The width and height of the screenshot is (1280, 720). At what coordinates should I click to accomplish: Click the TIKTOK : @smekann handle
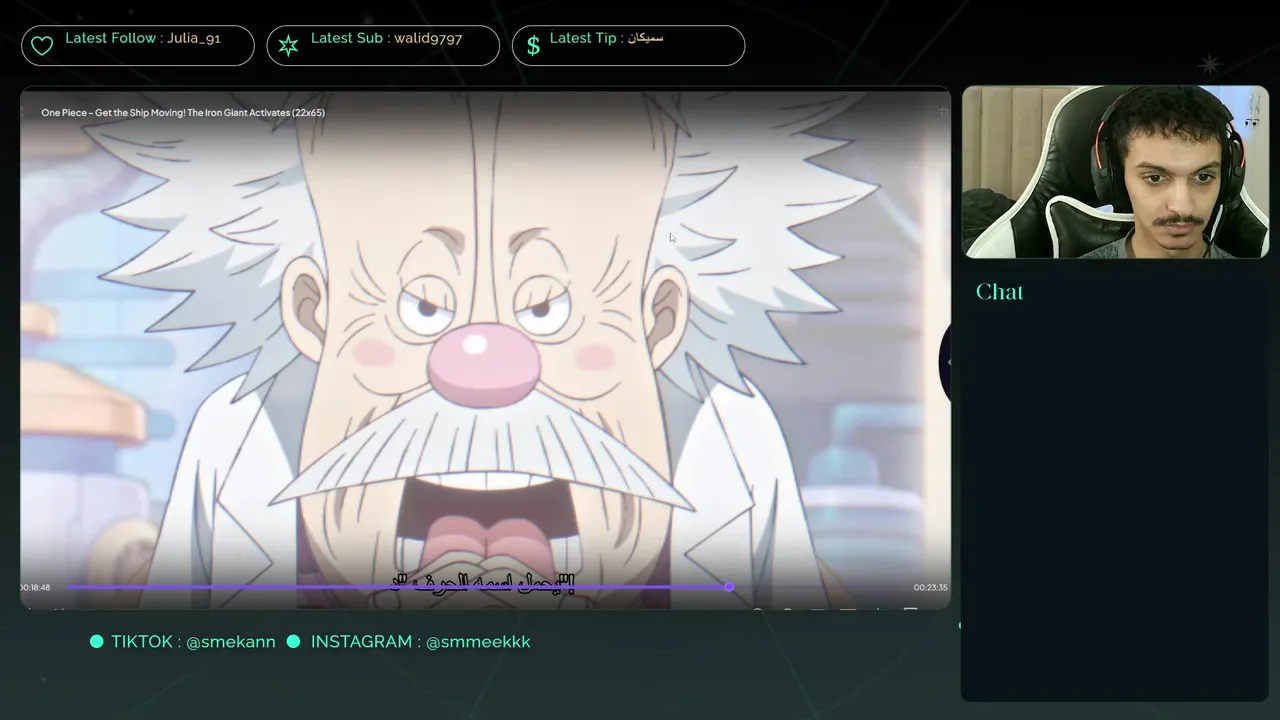click(193, 642)
